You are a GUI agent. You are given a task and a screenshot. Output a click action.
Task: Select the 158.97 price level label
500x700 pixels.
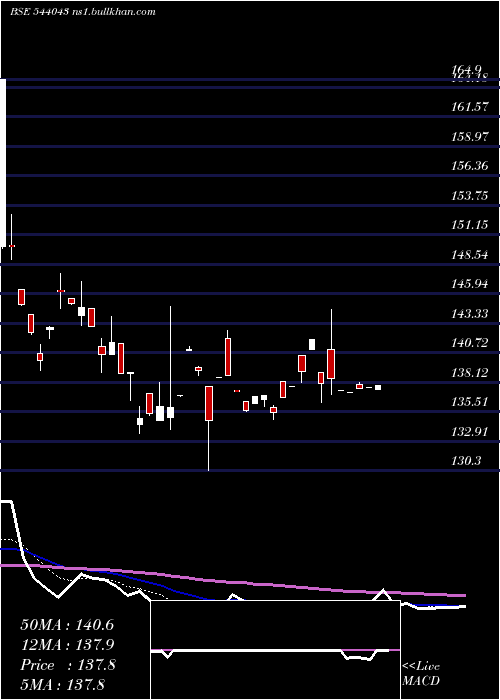[x=470, y=137]
